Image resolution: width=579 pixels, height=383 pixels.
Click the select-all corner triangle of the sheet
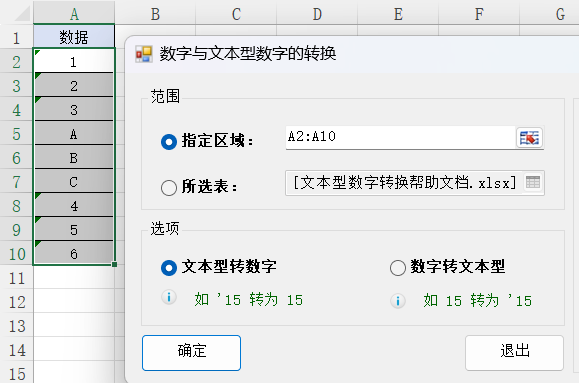23,14
